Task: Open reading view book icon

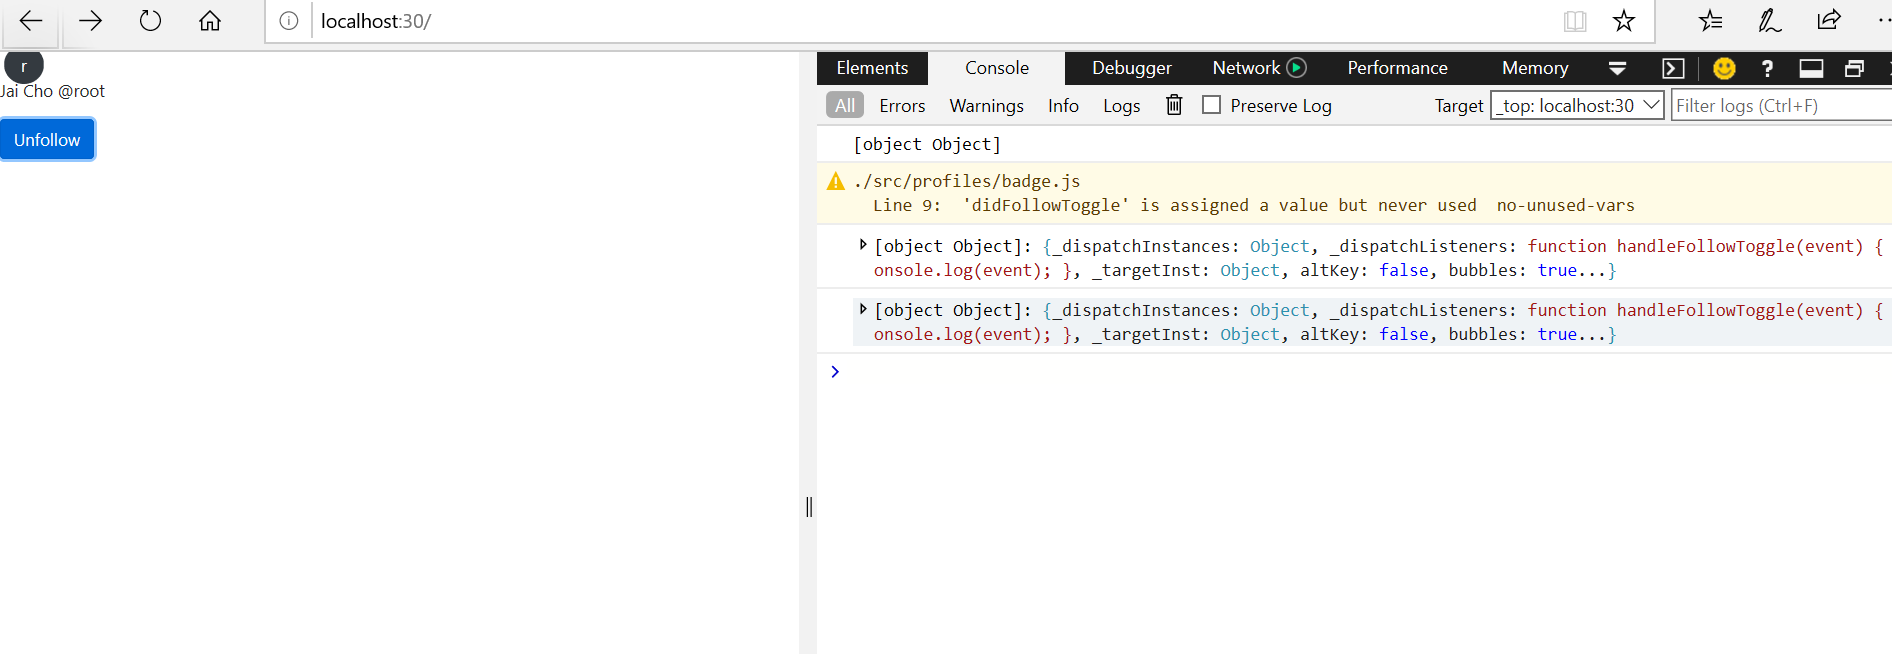Action: (x=1575, y=21)
